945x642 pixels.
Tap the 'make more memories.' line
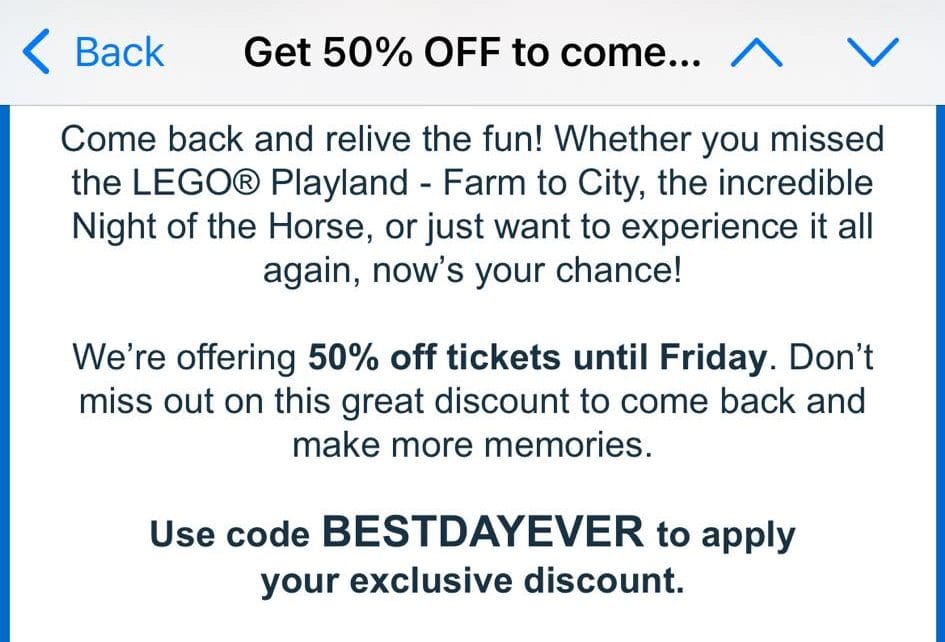click(472, 444)
